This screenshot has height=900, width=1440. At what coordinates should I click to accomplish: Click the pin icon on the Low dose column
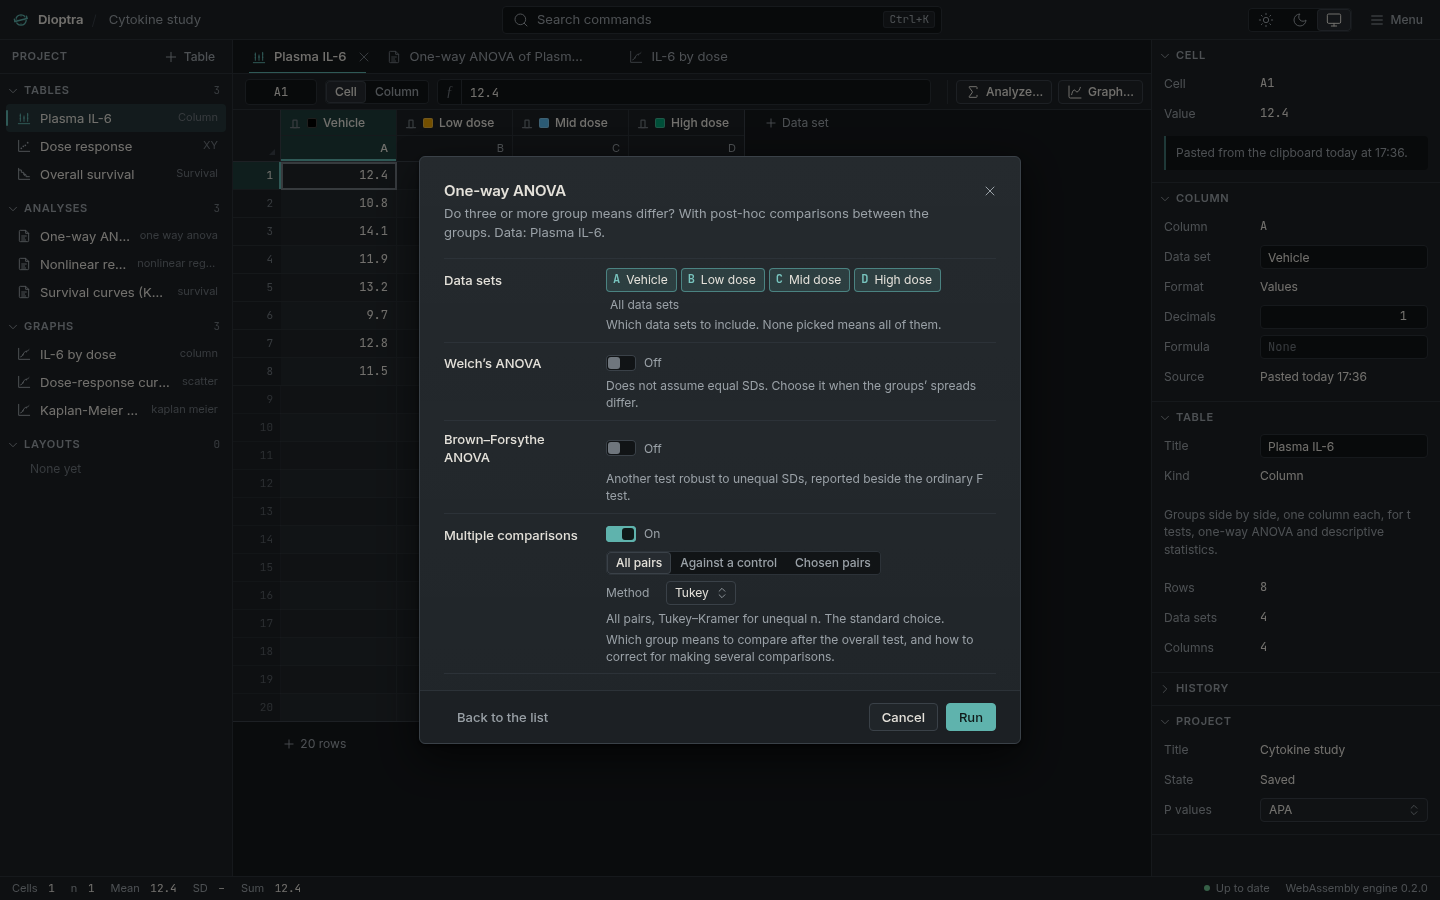pyautogui.click(x=411, y=124)
